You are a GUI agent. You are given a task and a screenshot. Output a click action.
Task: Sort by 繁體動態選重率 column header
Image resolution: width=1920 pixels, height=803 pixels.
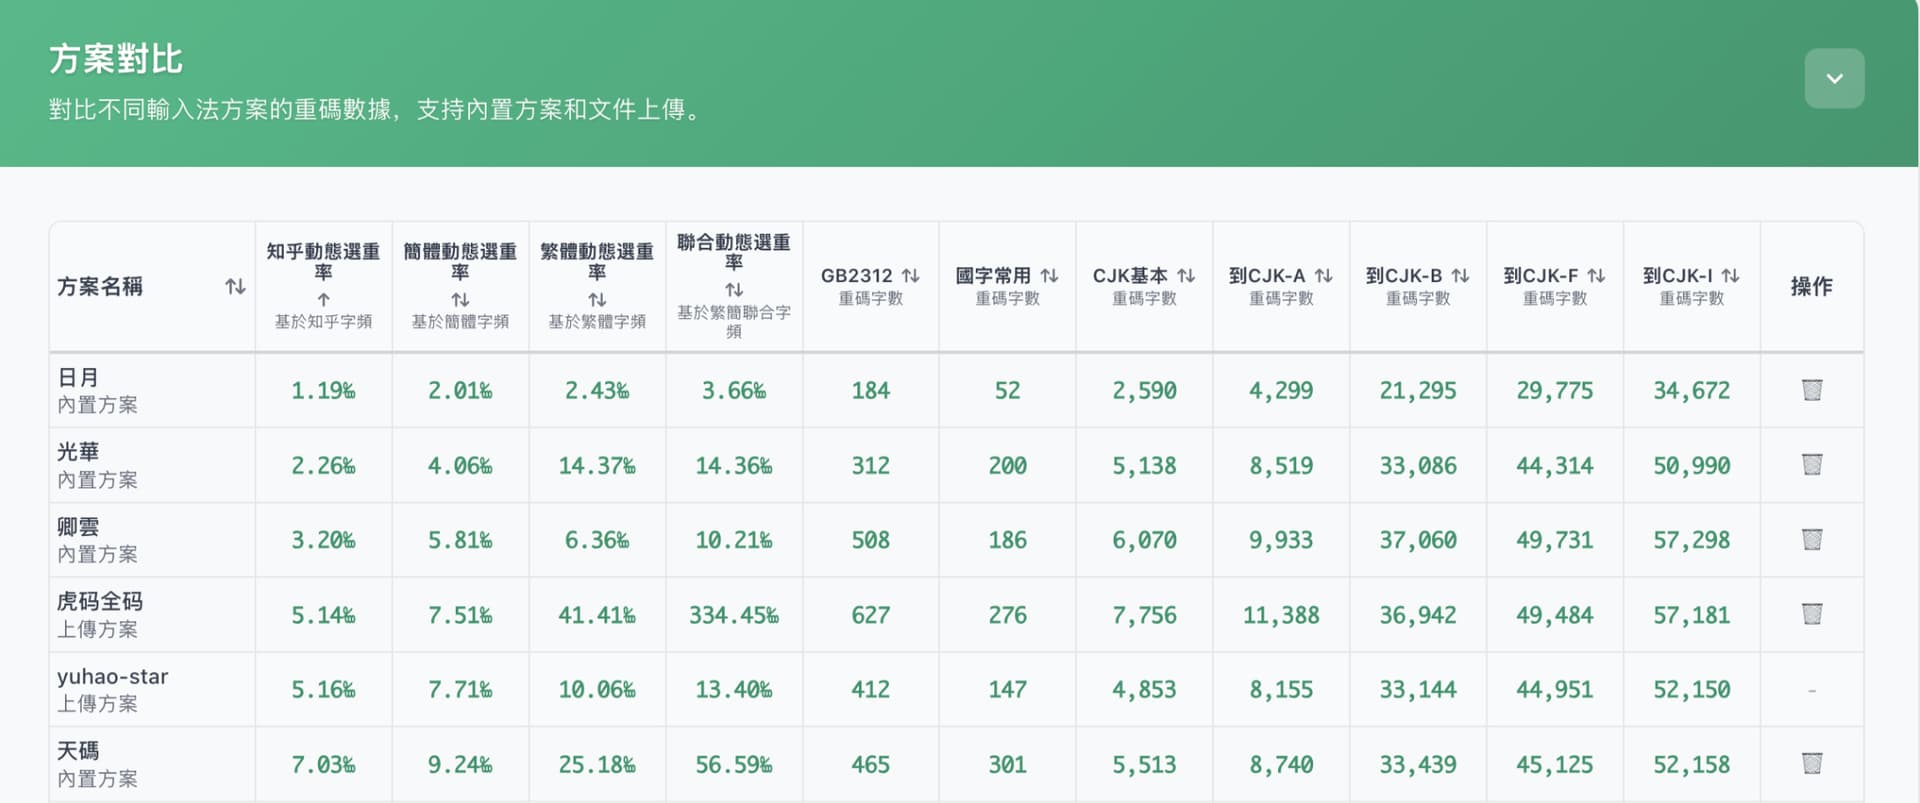click(x=597, y=299)
